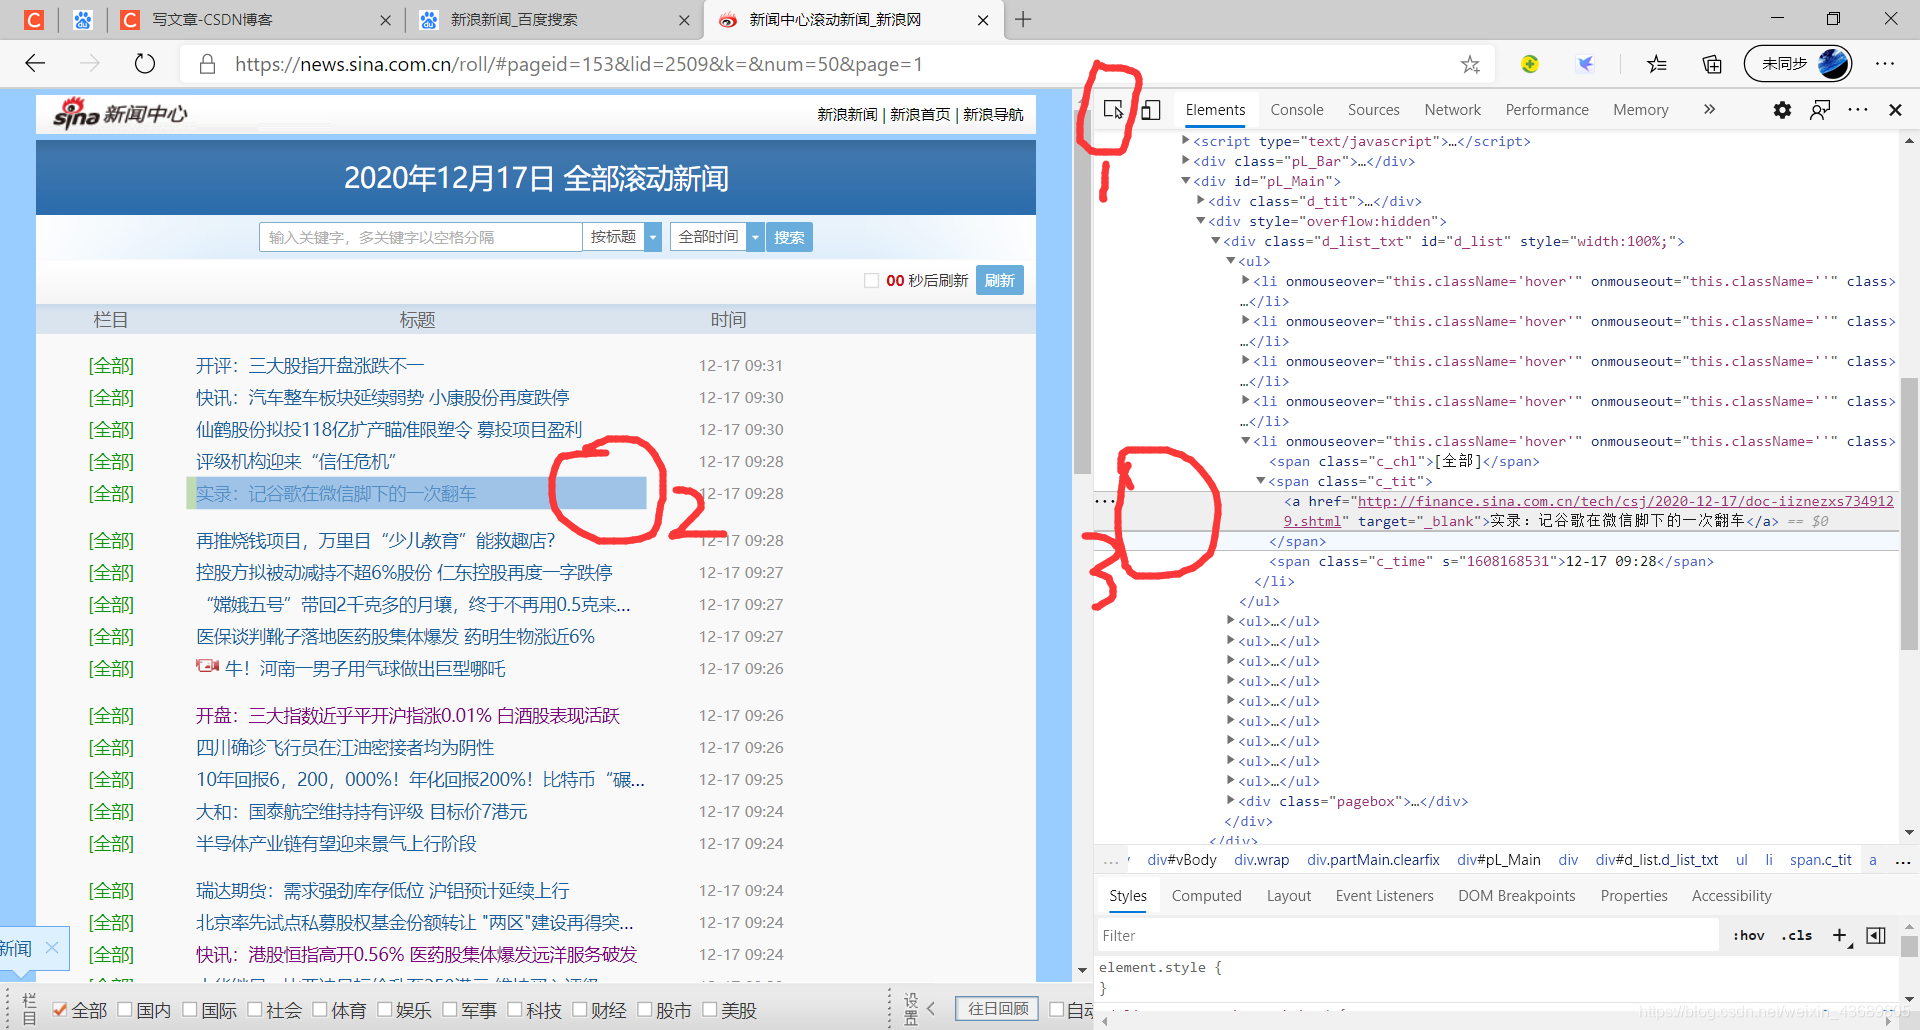Toggle the computed styles sidebar icon
Viewport: 1920px width, 1030px height.
1876,936
